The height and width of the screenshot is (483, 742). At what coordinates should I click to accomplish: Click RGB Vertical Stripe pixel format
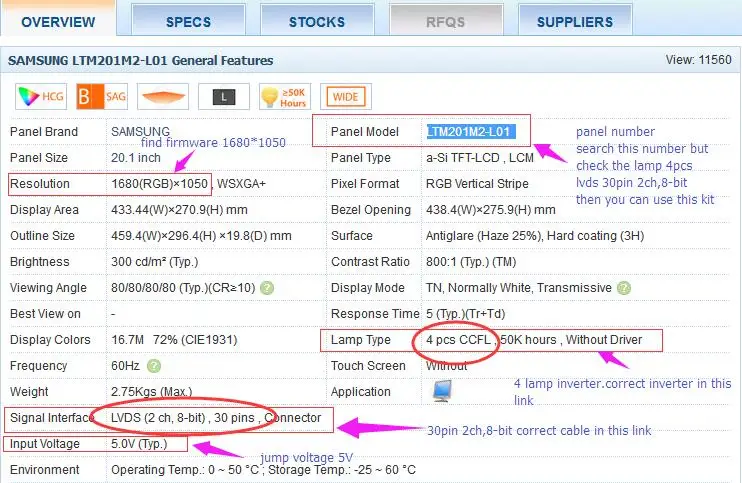click(x=477, y=184)
